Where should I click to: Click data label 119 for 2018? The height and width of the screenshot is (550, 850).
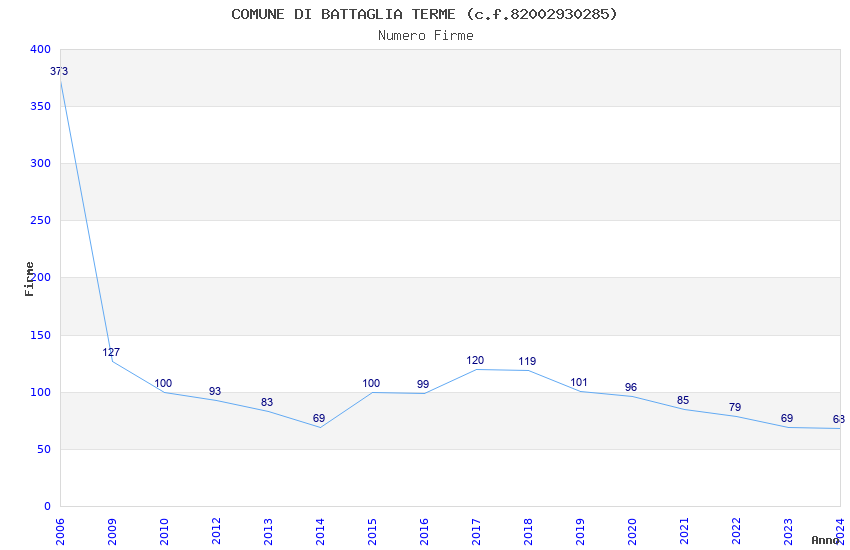(527, 361)
